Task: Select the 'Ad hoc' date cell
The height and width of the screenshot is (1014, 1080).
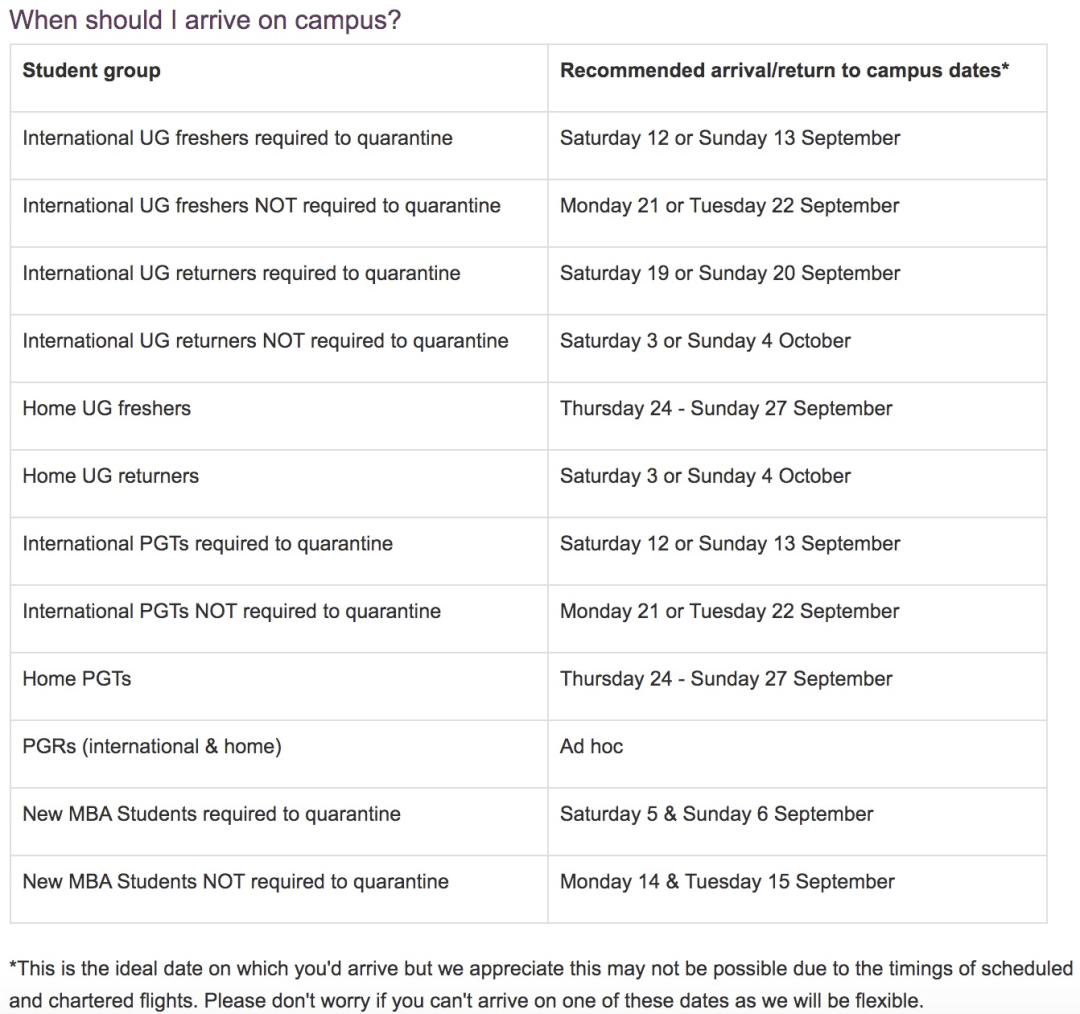Action: point(591,746)
